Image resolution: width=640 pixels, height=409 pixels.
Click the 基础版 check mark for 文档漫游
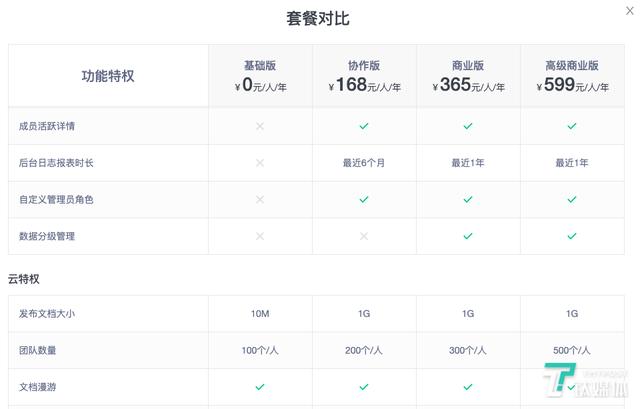tap(260, 387)
